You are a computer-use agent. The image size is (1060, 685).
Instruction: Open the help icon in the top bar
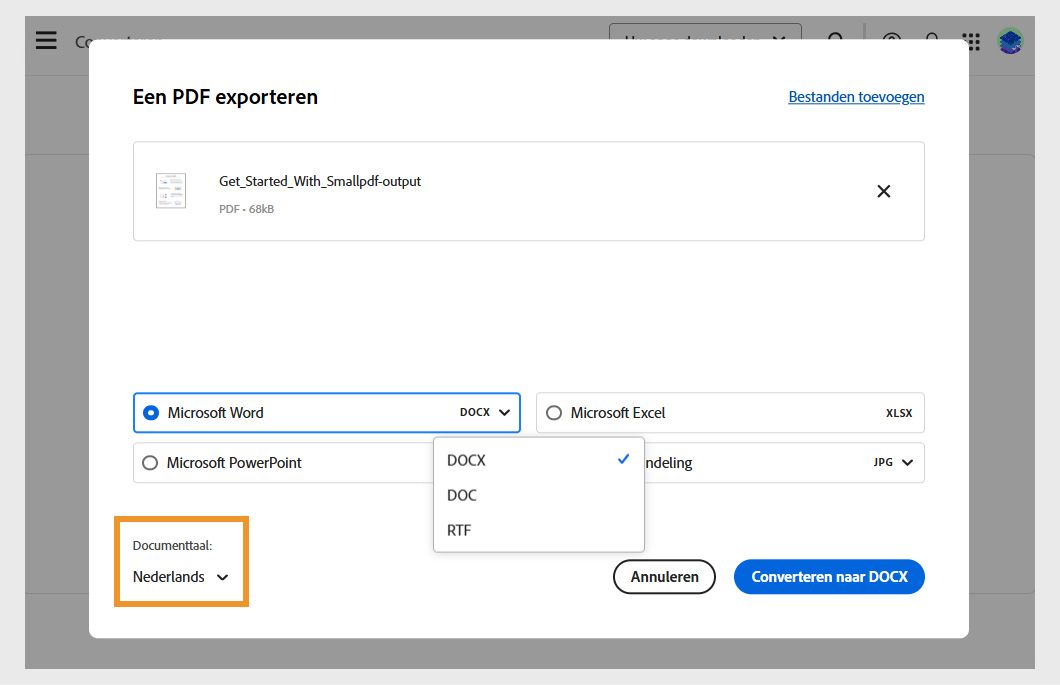[890, 41]
